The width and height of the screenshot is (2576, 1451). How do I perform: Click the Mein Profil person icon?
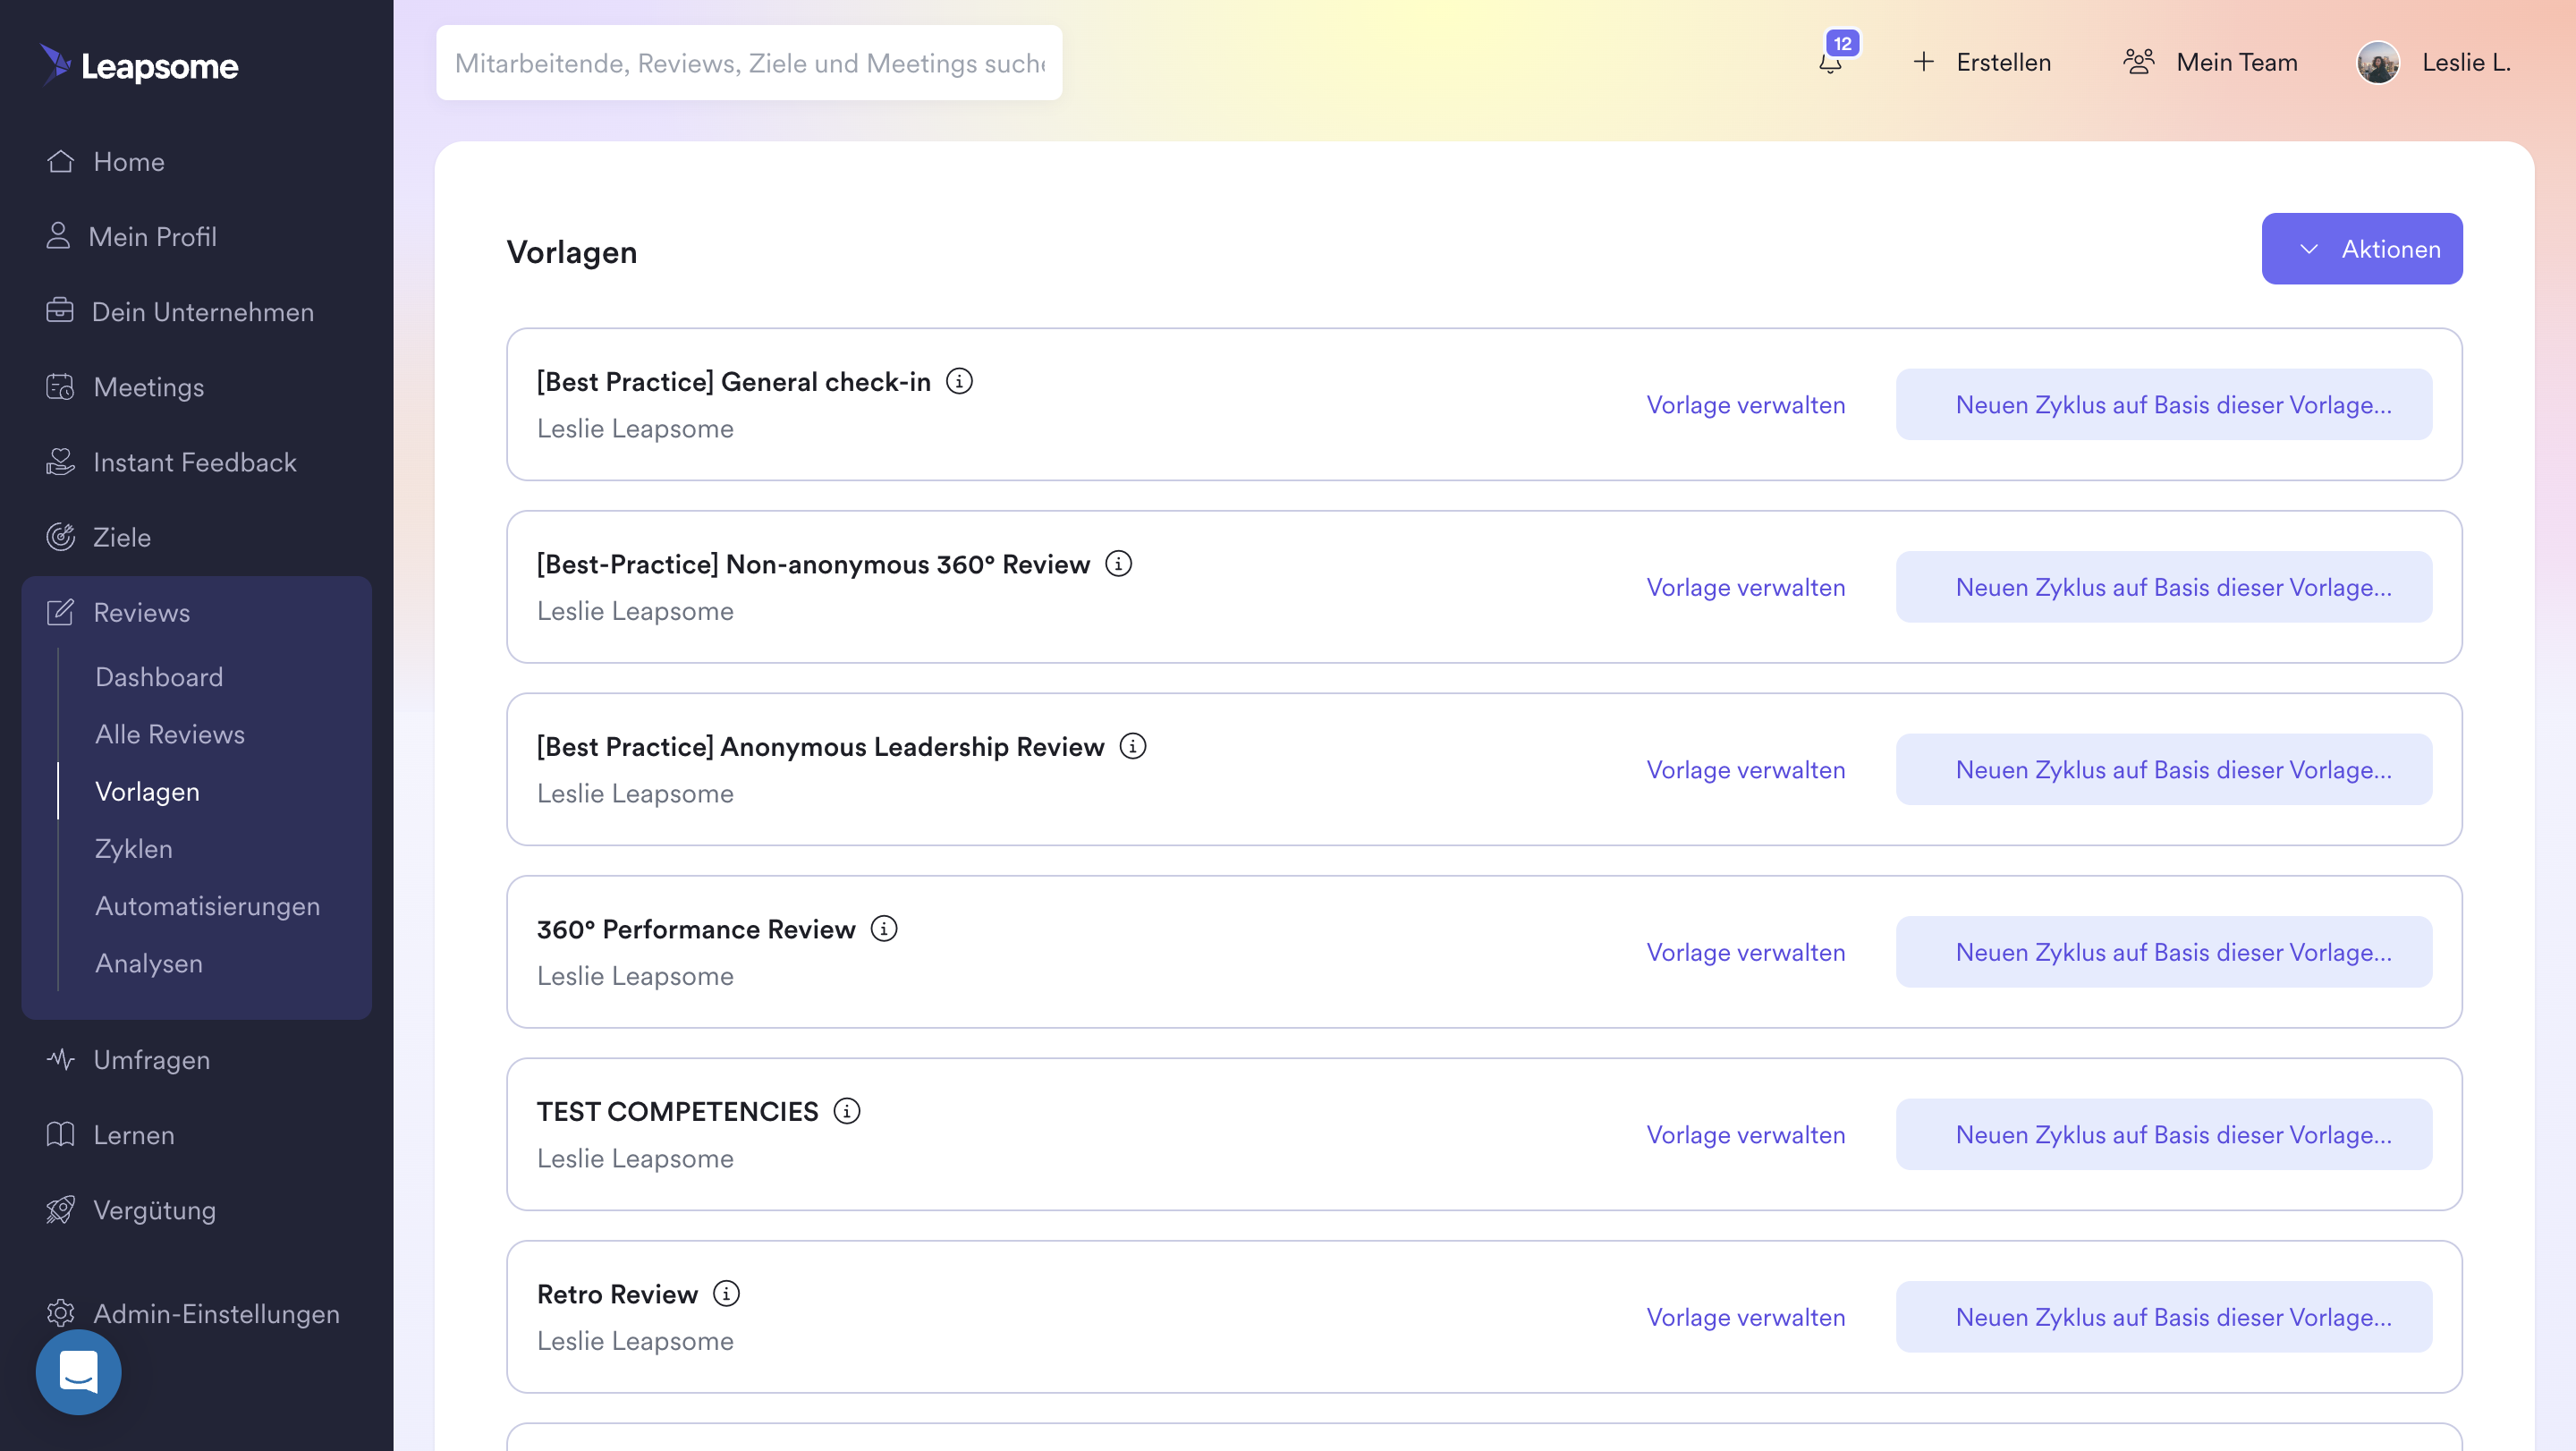[x=58, y=236]
